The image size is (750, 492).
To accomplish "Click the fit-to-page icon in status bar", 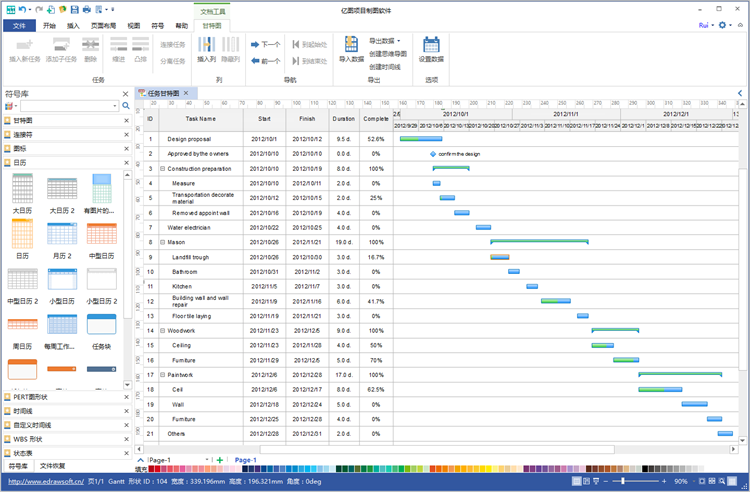I will click(x=702, y=481).
